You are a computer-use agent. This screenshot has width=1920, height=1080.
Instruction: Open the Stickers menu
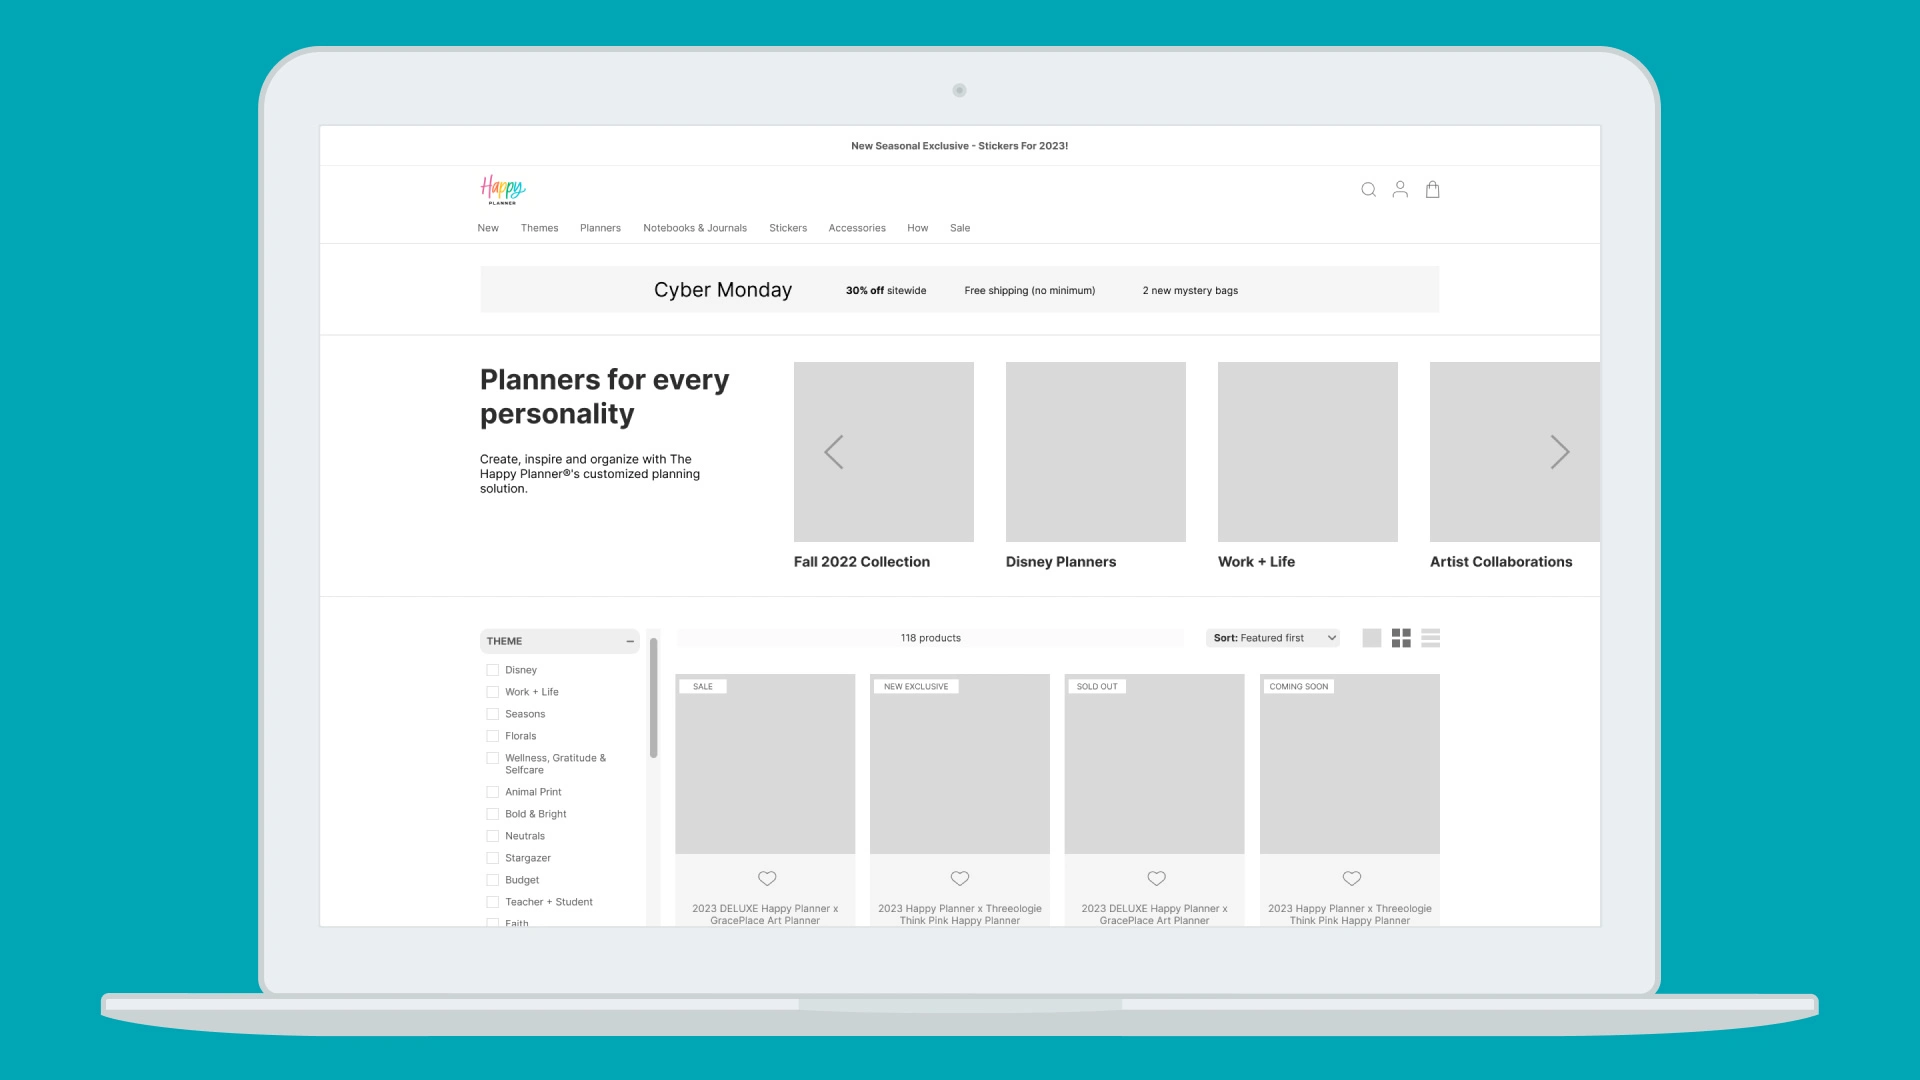pos(788,228)
